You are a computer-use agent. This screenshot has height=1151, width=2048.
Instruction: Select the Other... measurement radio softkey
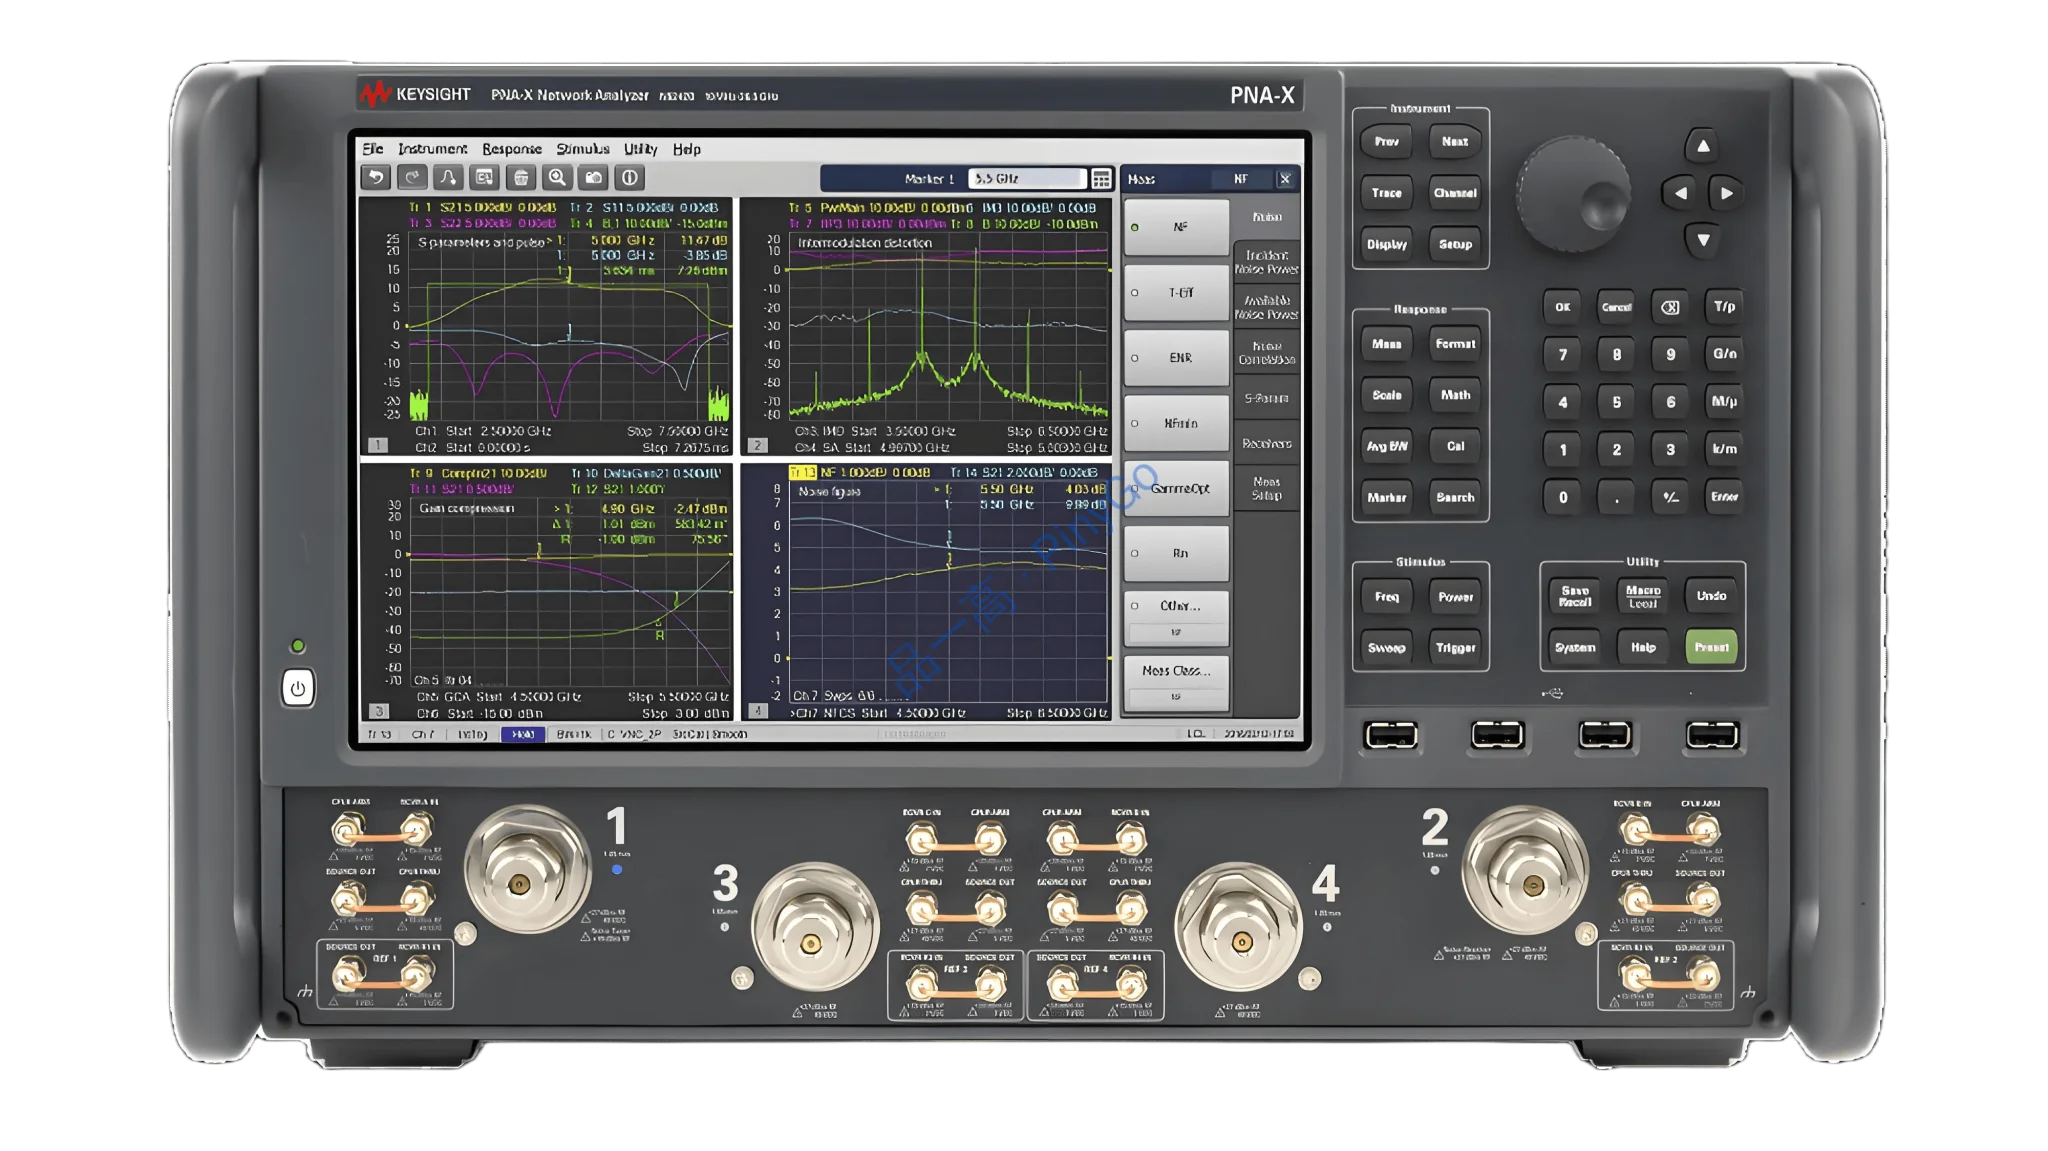click(1176, 618)
